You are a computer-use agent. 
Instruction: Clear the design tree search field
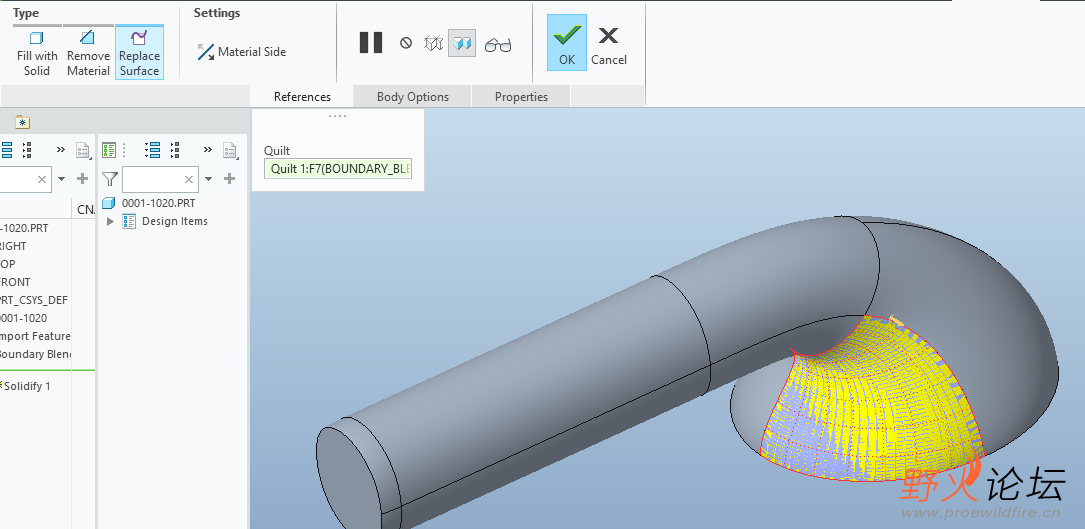189,179
